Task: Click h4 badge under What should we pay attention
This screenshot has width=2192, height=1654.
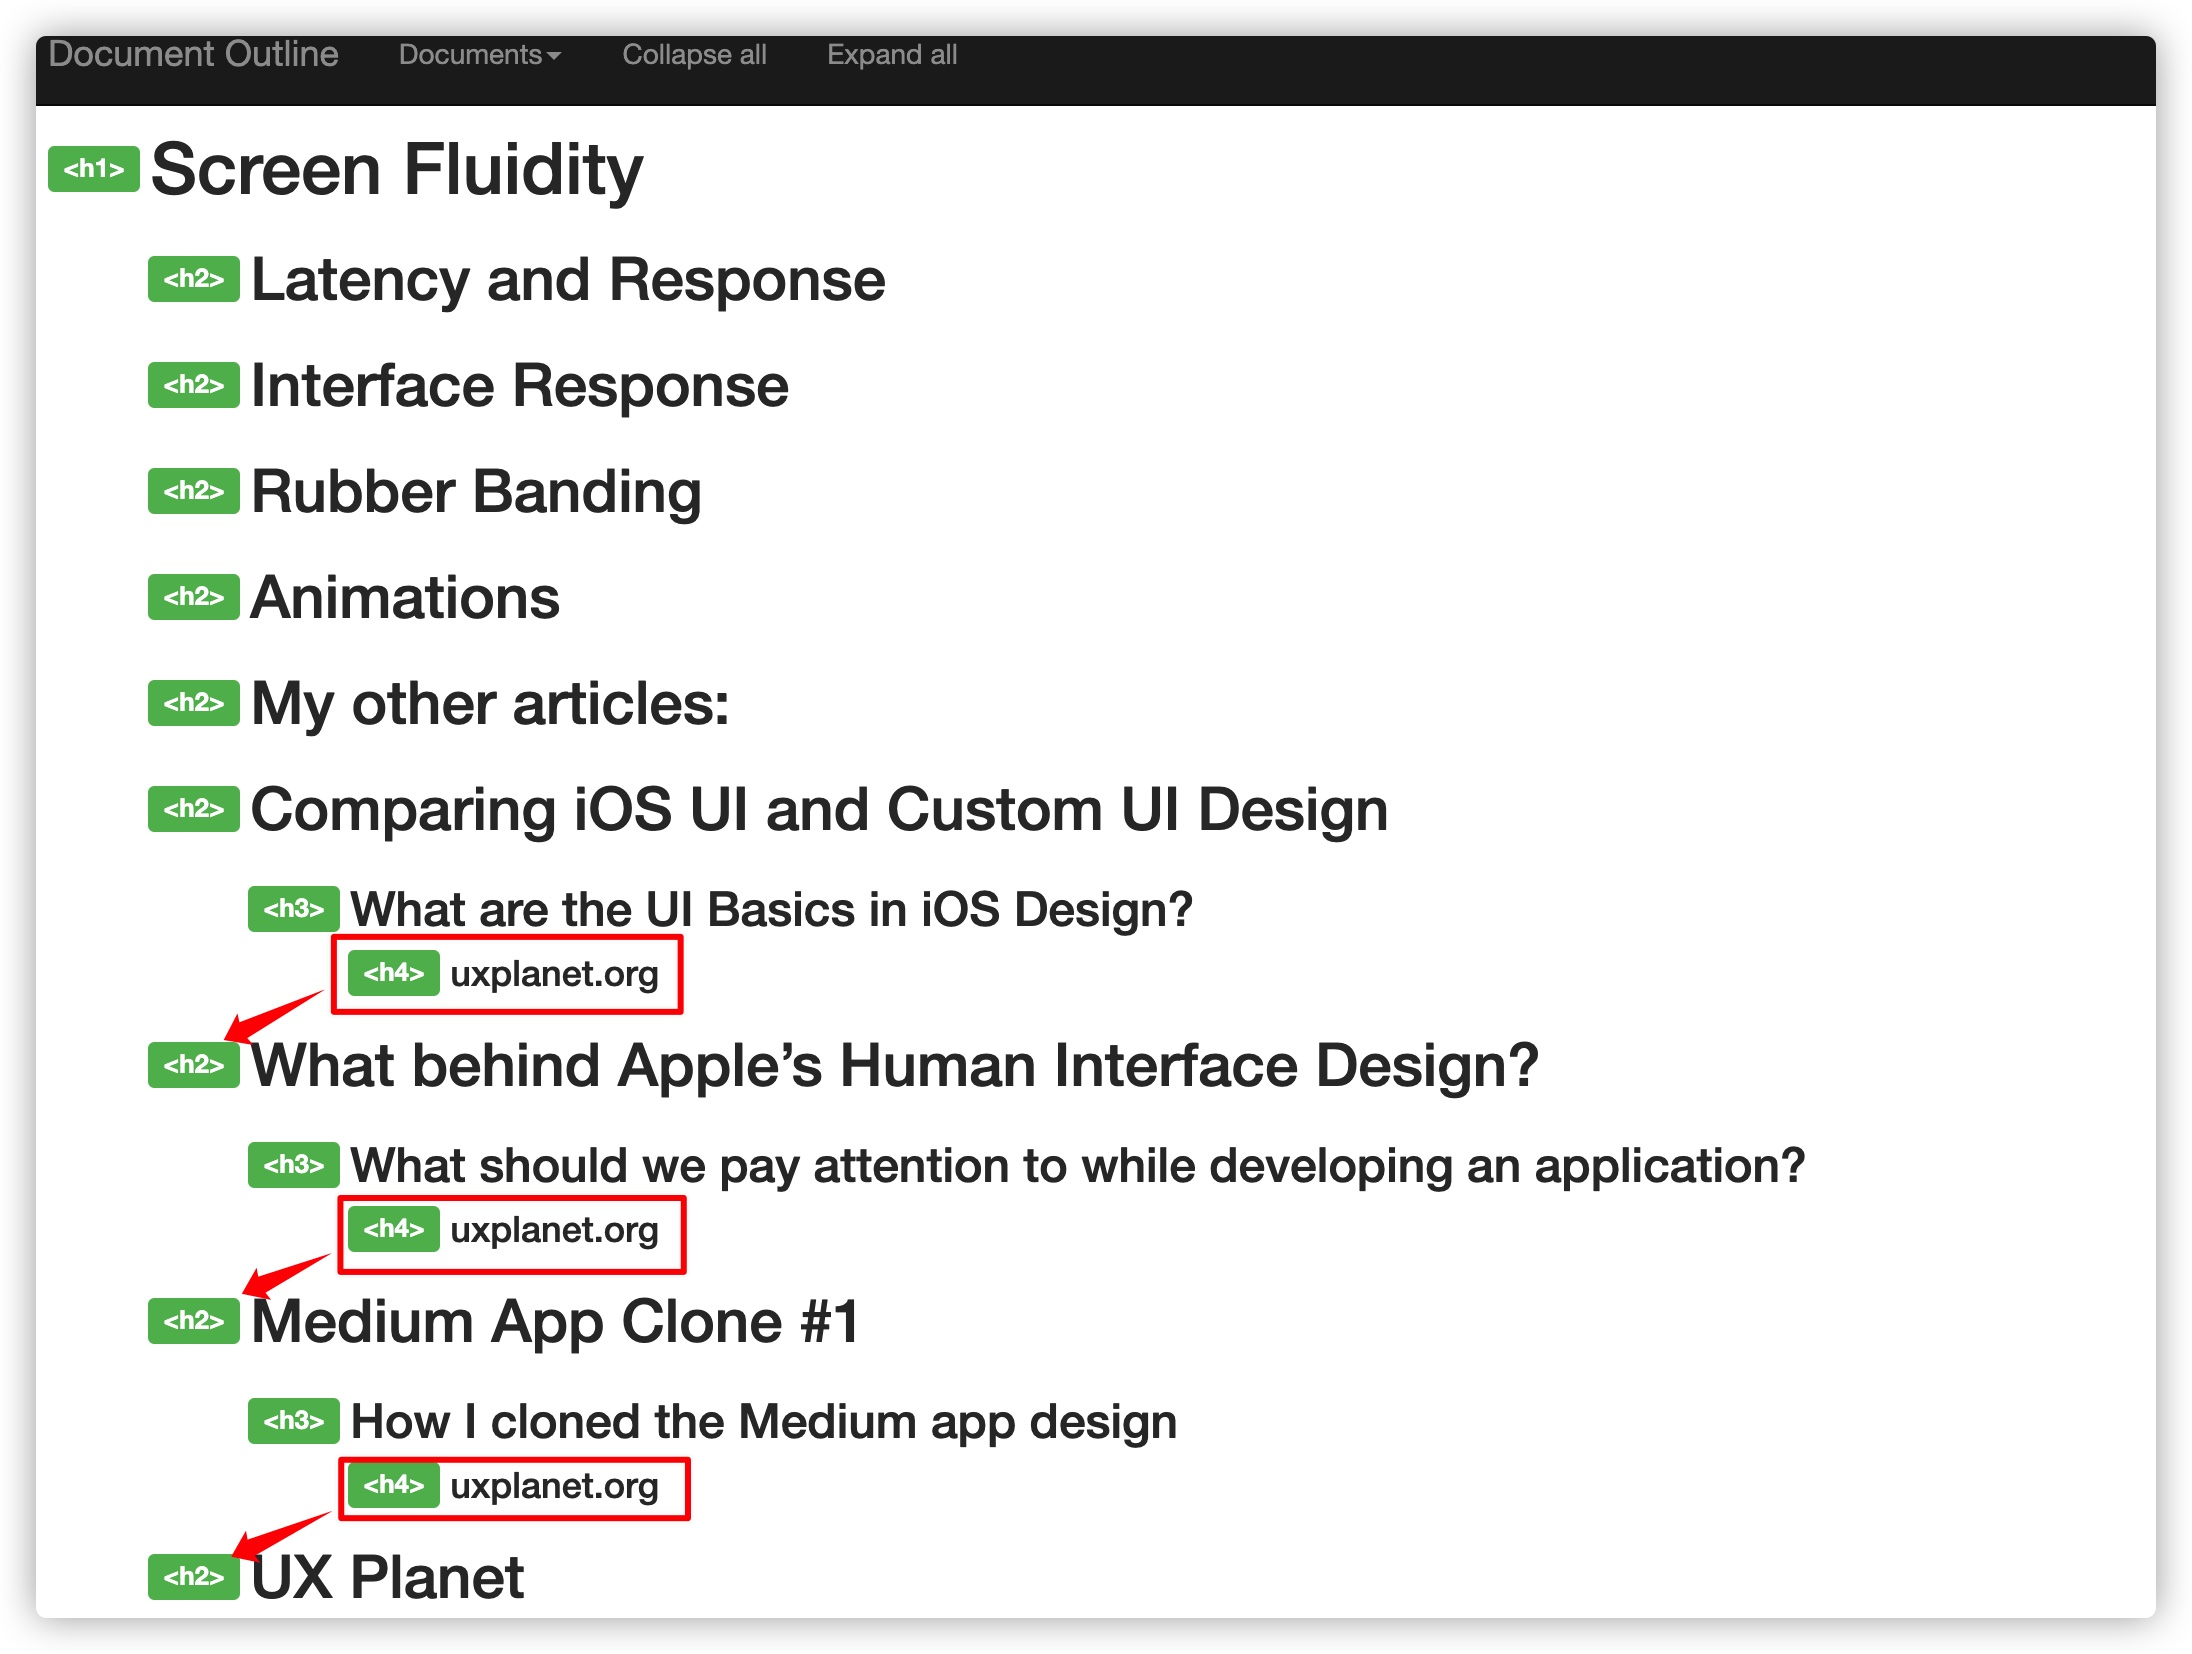Action: click(394, 1229)
